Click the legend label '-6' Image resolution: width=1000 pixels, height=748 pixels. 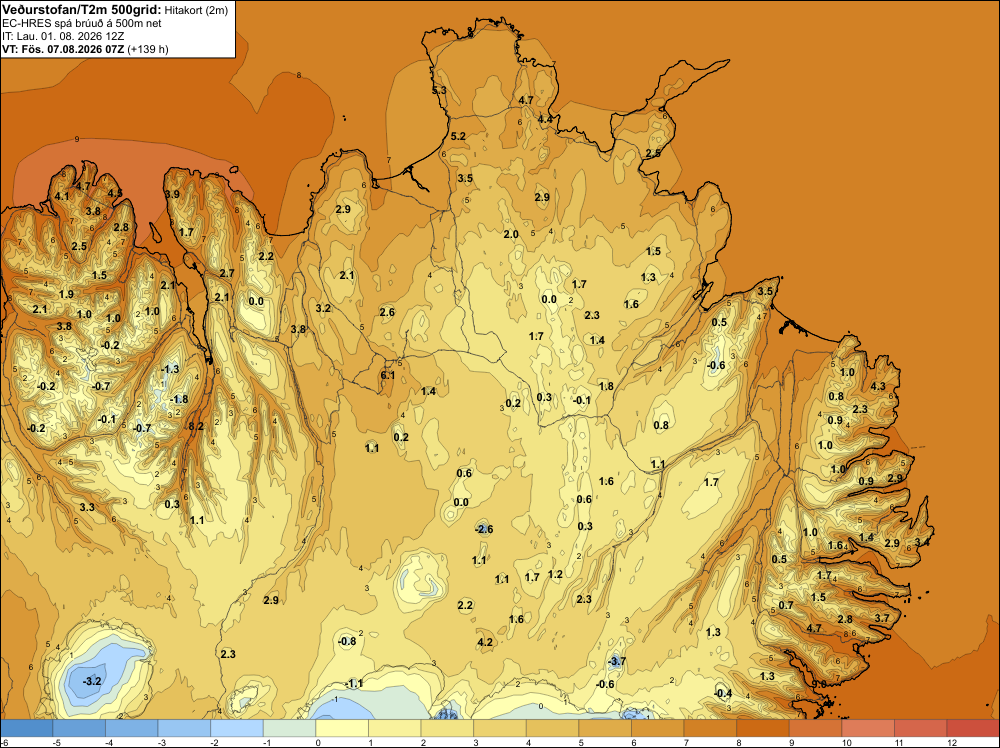[x=4, y=742]
